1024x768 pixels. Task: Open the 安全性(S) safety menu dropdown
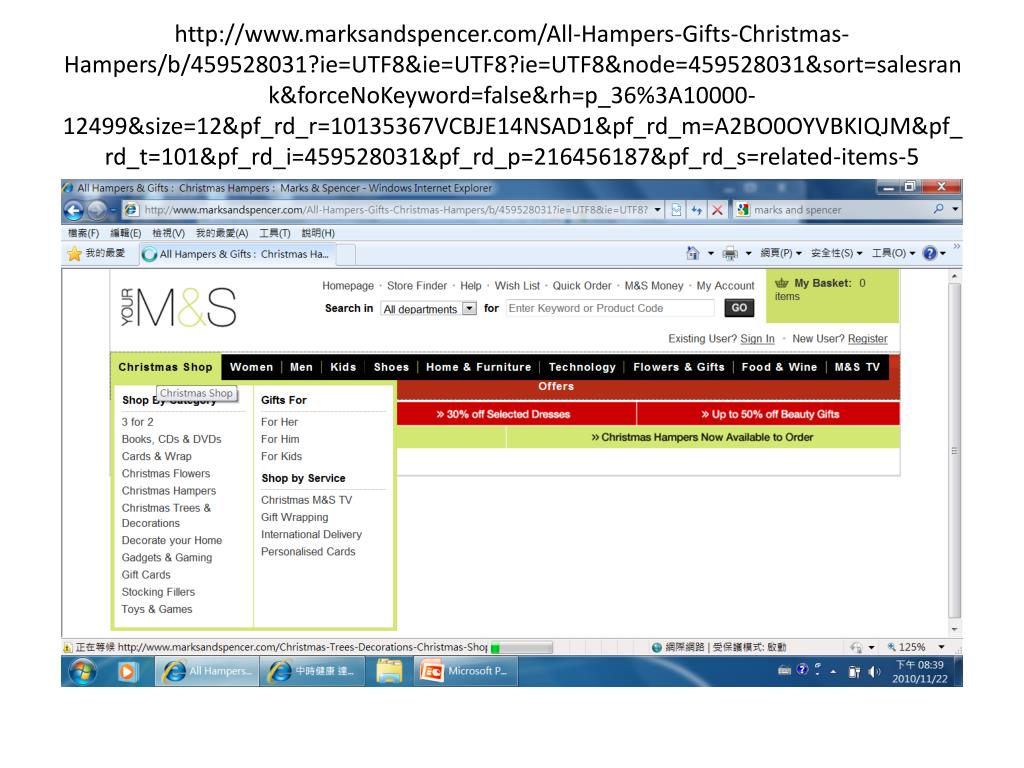pyautogui.click(x=837, y=253)
